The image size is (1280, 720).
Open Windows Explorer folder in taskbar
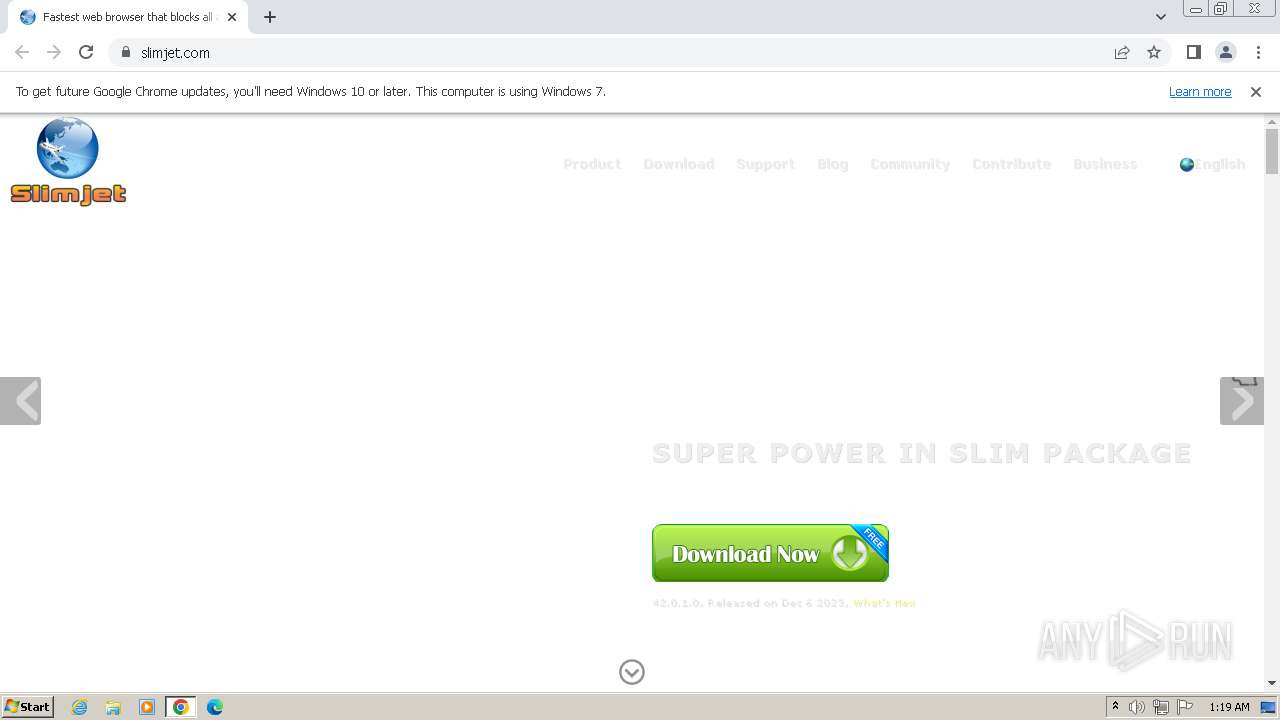point(113,707)
